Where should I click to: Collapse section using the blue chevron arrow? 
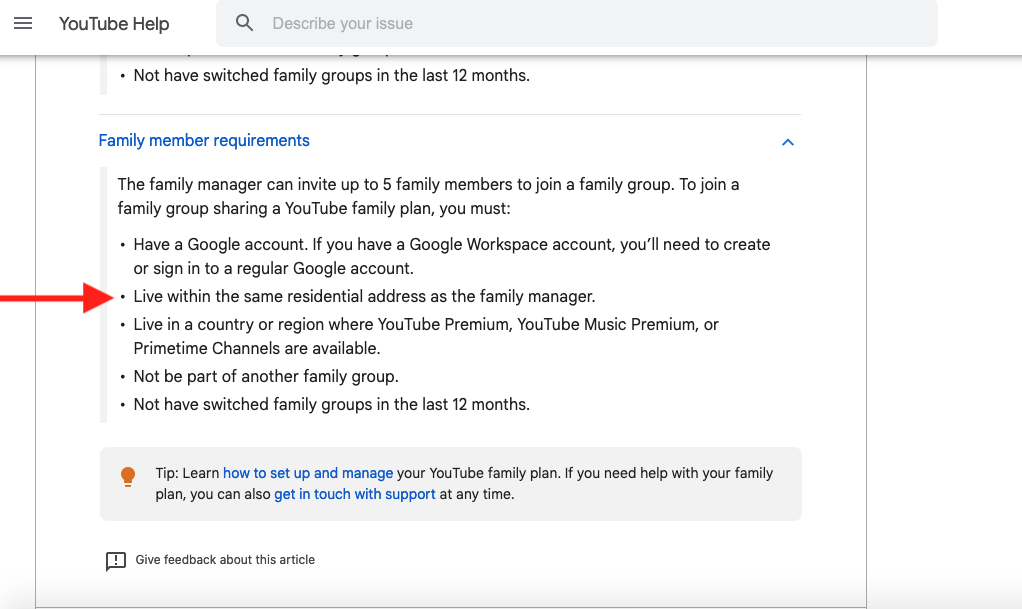[x=788, y=142]
